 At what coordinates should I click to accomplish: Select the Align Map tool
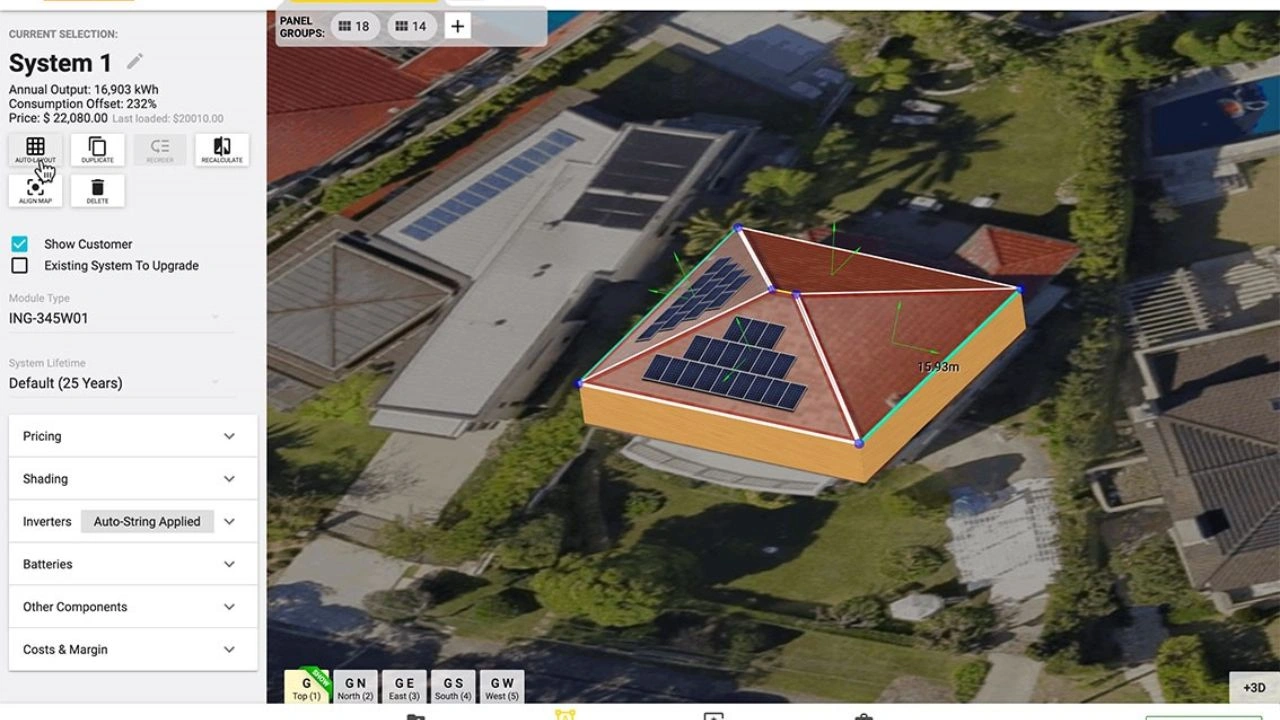pos(35,190)
